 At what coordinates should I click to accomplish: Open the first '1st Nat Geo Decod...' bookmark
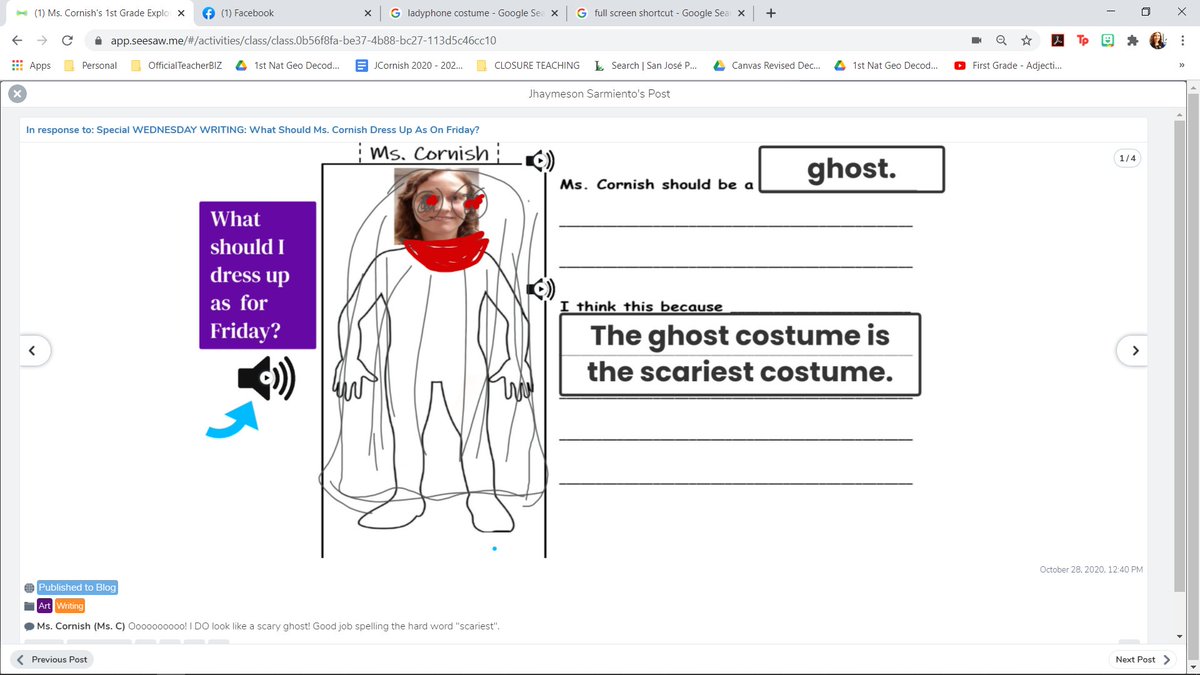pyautogui.click(x=287, y=65)
